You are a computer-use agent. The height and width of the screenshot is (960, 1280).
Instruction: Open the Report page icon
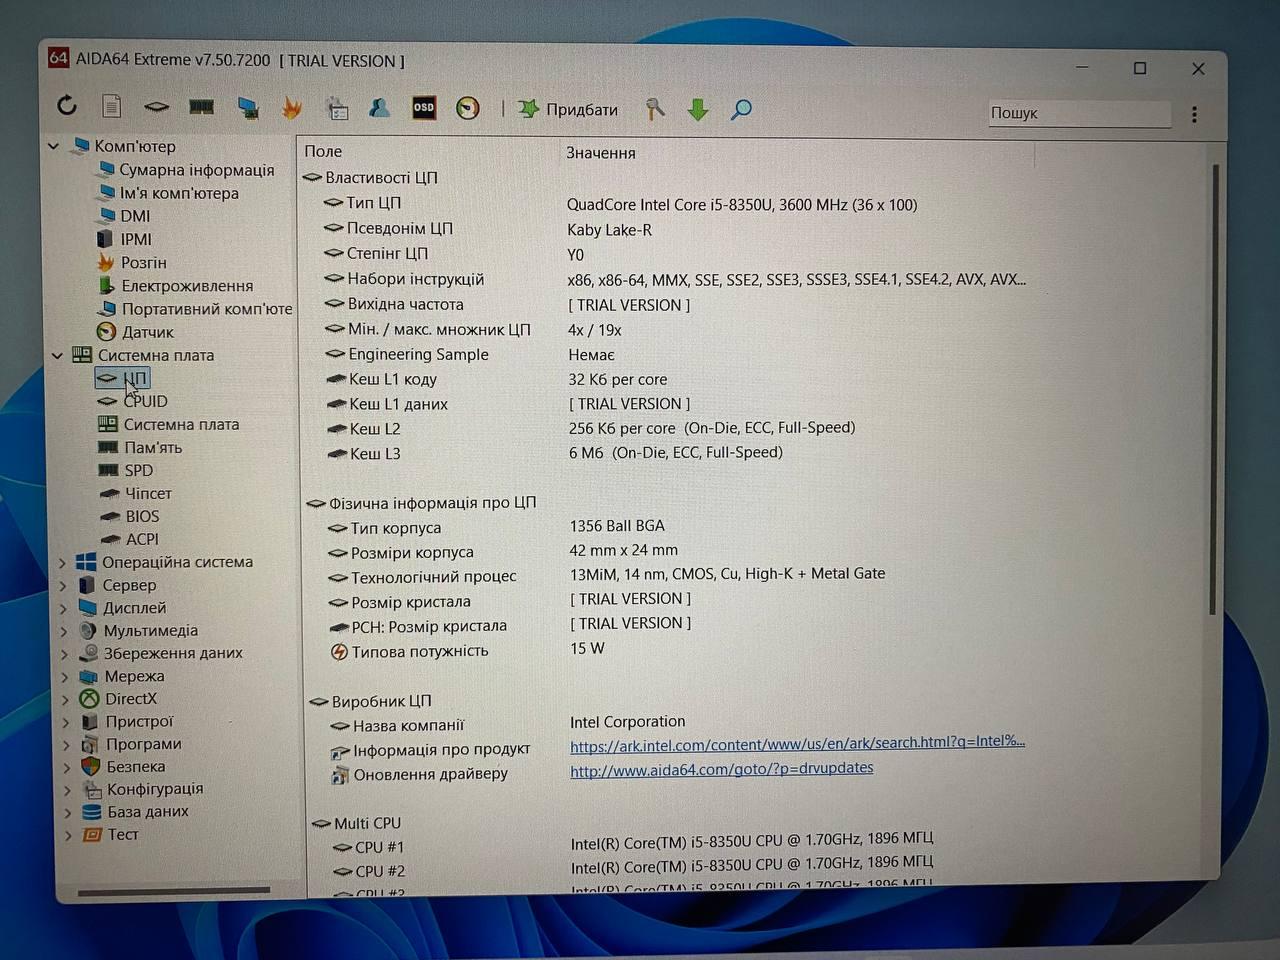coord(112,106)
